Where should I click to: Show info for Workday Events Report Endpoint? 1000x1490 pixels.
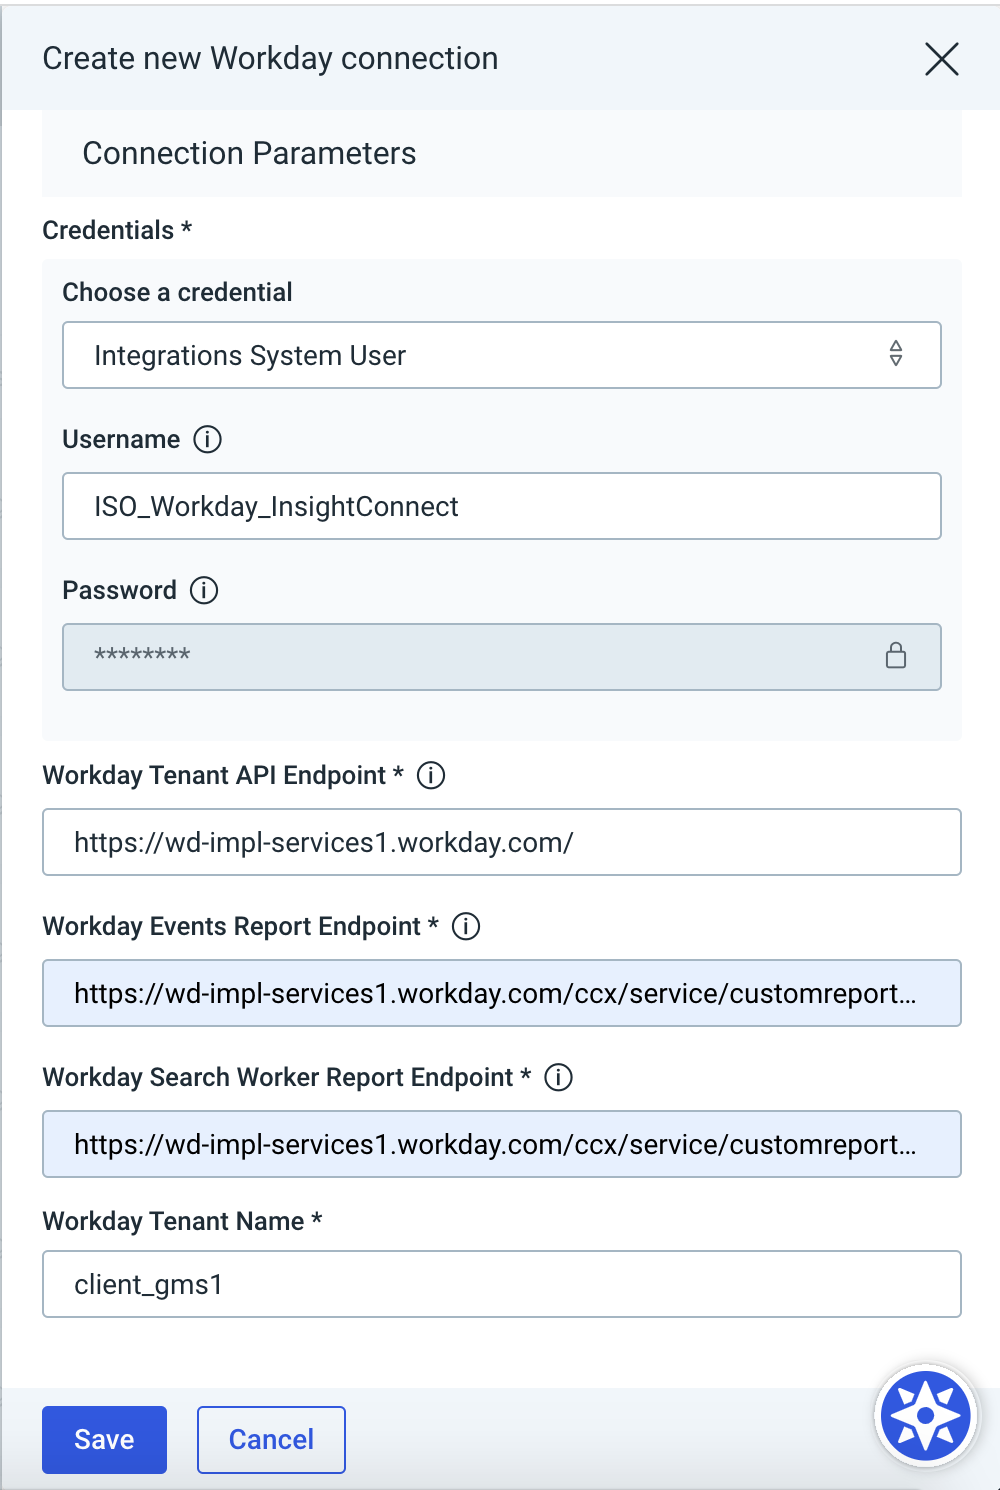(x=466, y=926)
